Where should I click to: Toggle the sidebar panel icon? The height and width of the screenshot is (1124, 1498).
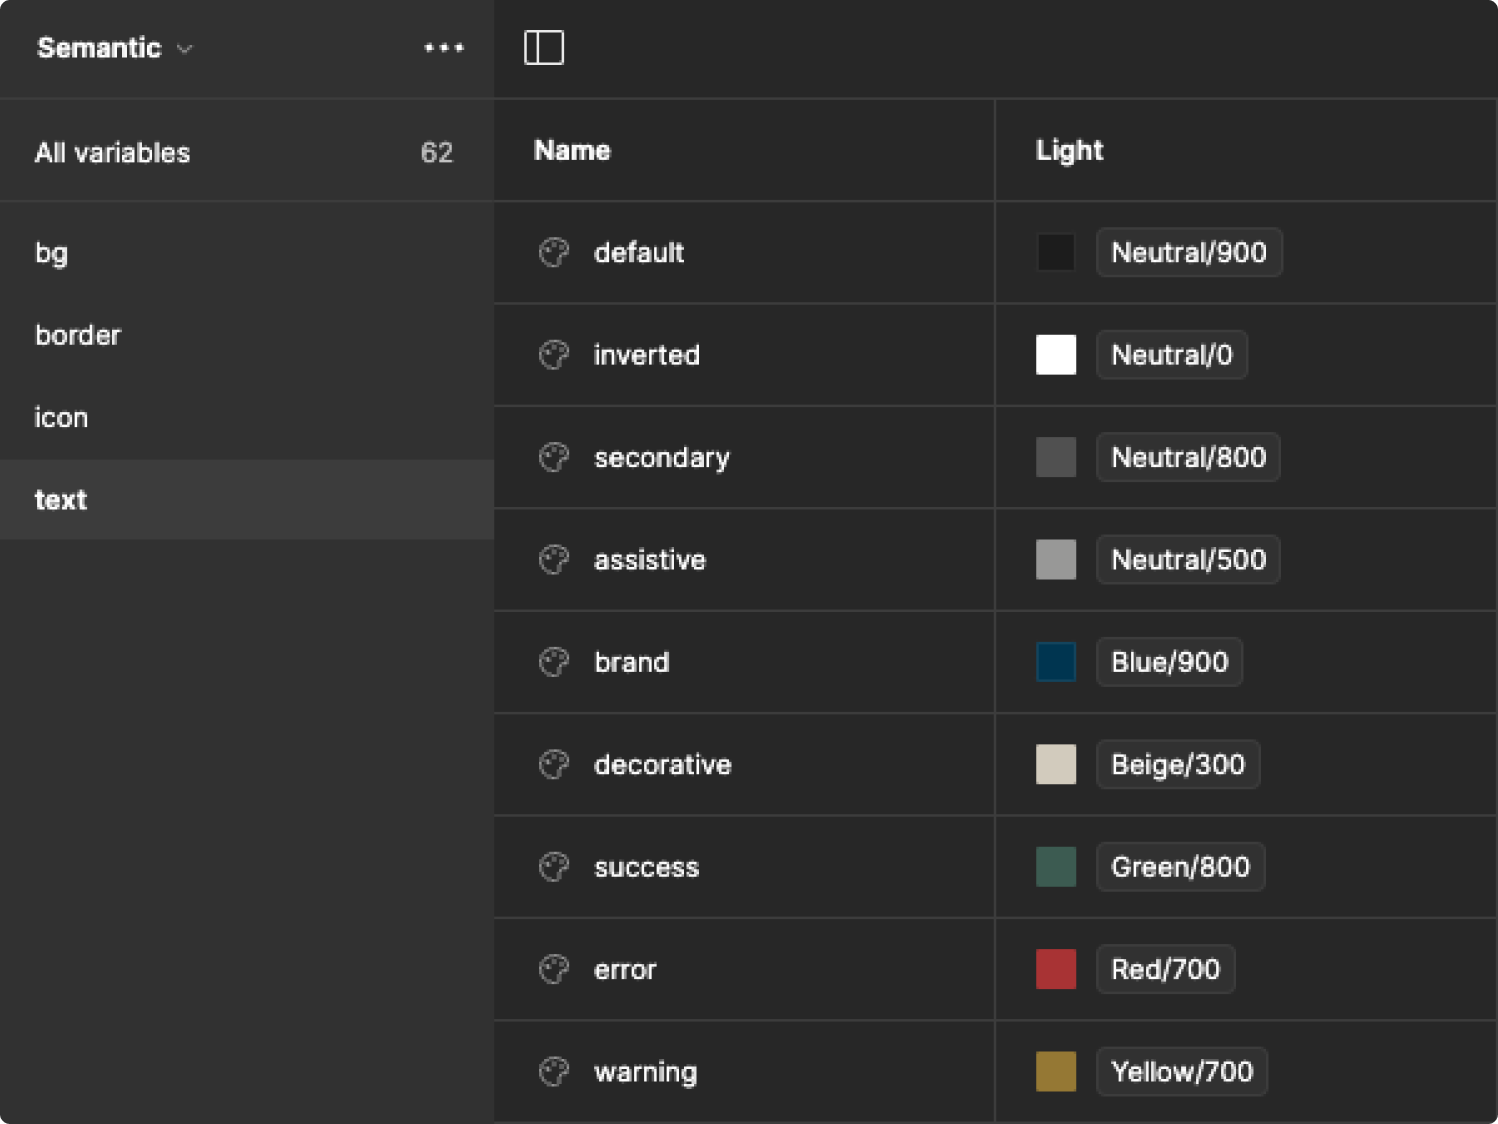(x=544, y=48)
